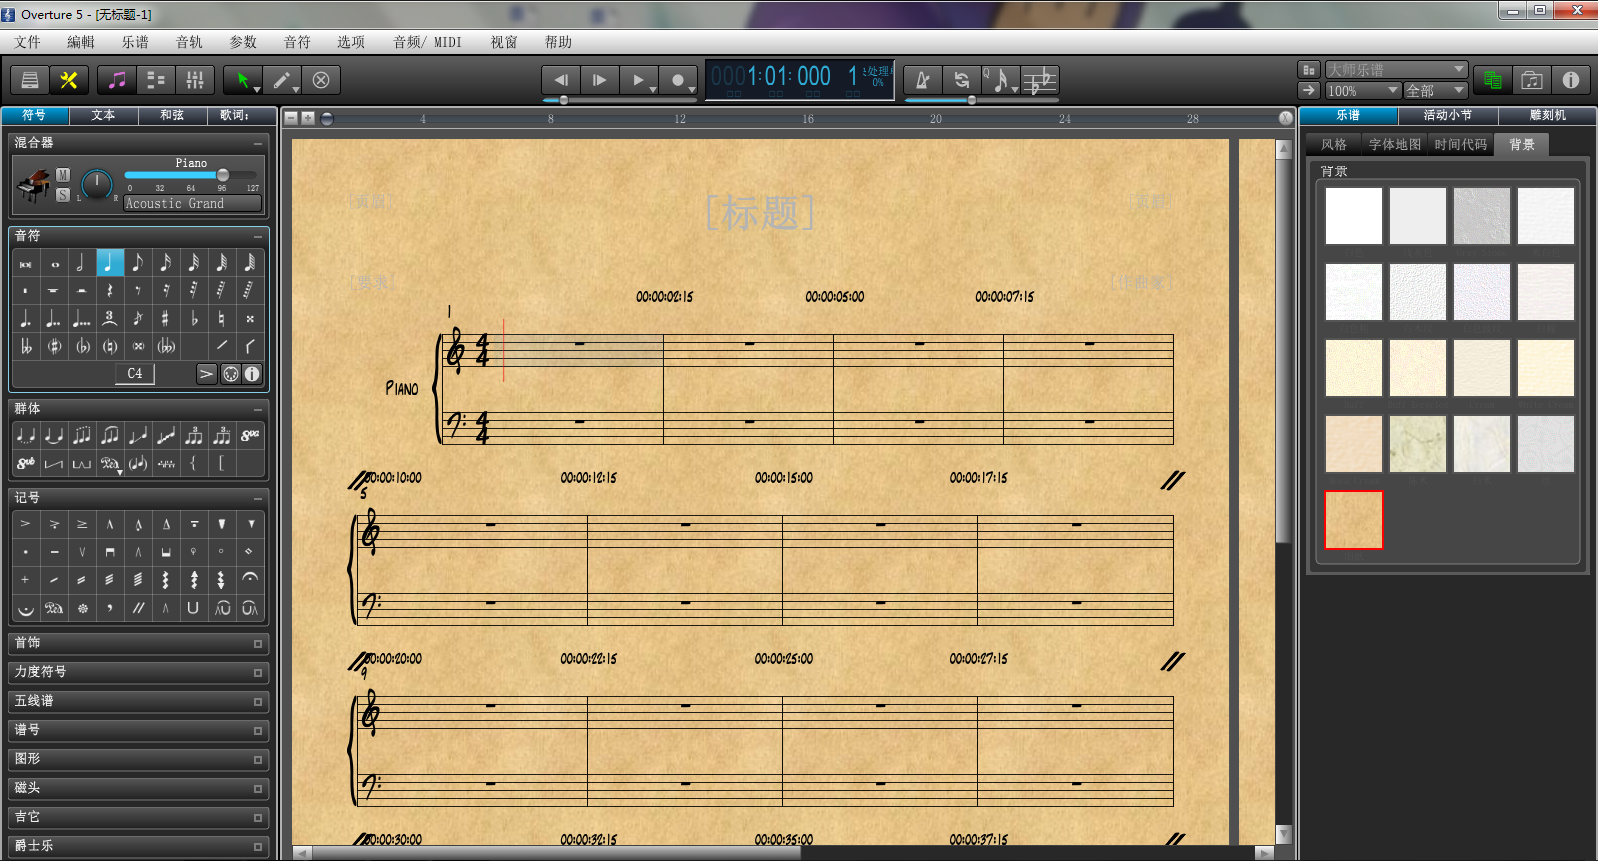The height and width of the screenshot is (861, 1598).
Task: Pick the eighth note symbol
Action: (137, 263)
